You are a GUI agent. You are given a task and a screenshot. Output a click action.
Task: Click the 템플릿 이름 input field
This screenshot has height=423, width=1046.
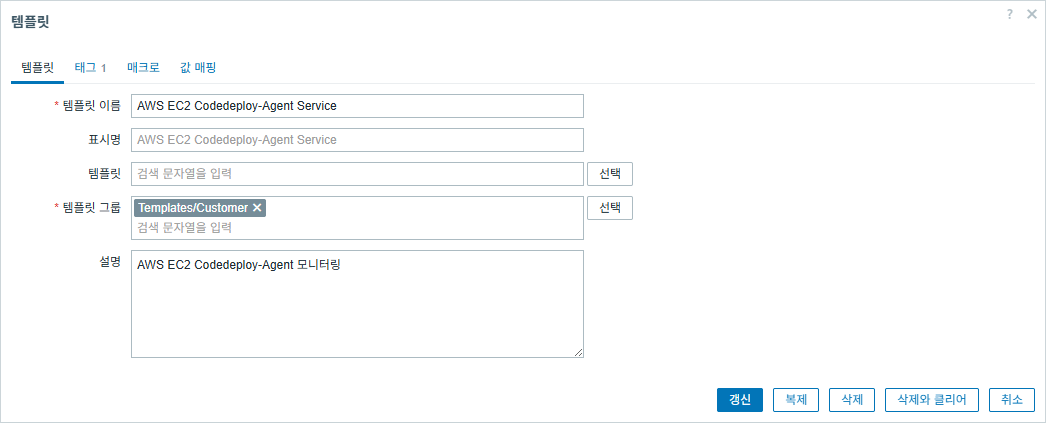[x=357, y=106]
